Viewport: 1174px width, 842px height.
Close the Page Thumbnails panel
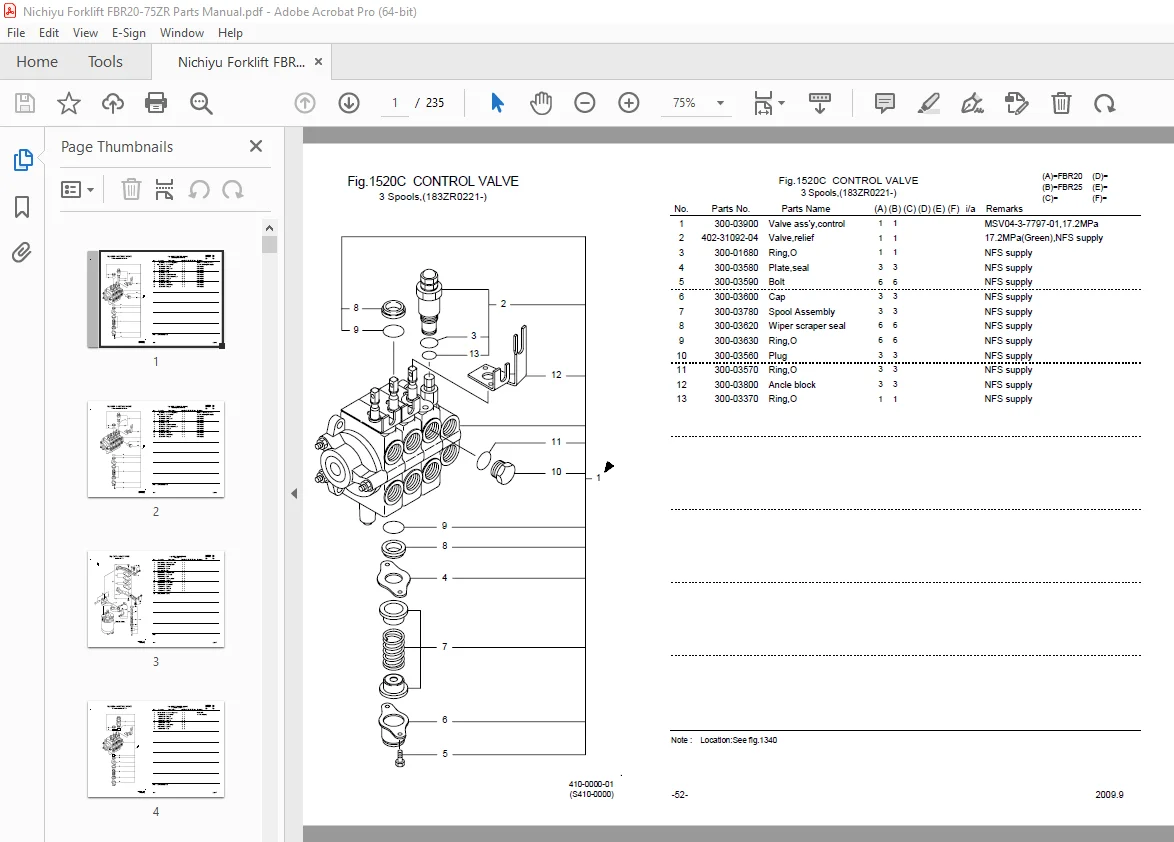[256, 146]
